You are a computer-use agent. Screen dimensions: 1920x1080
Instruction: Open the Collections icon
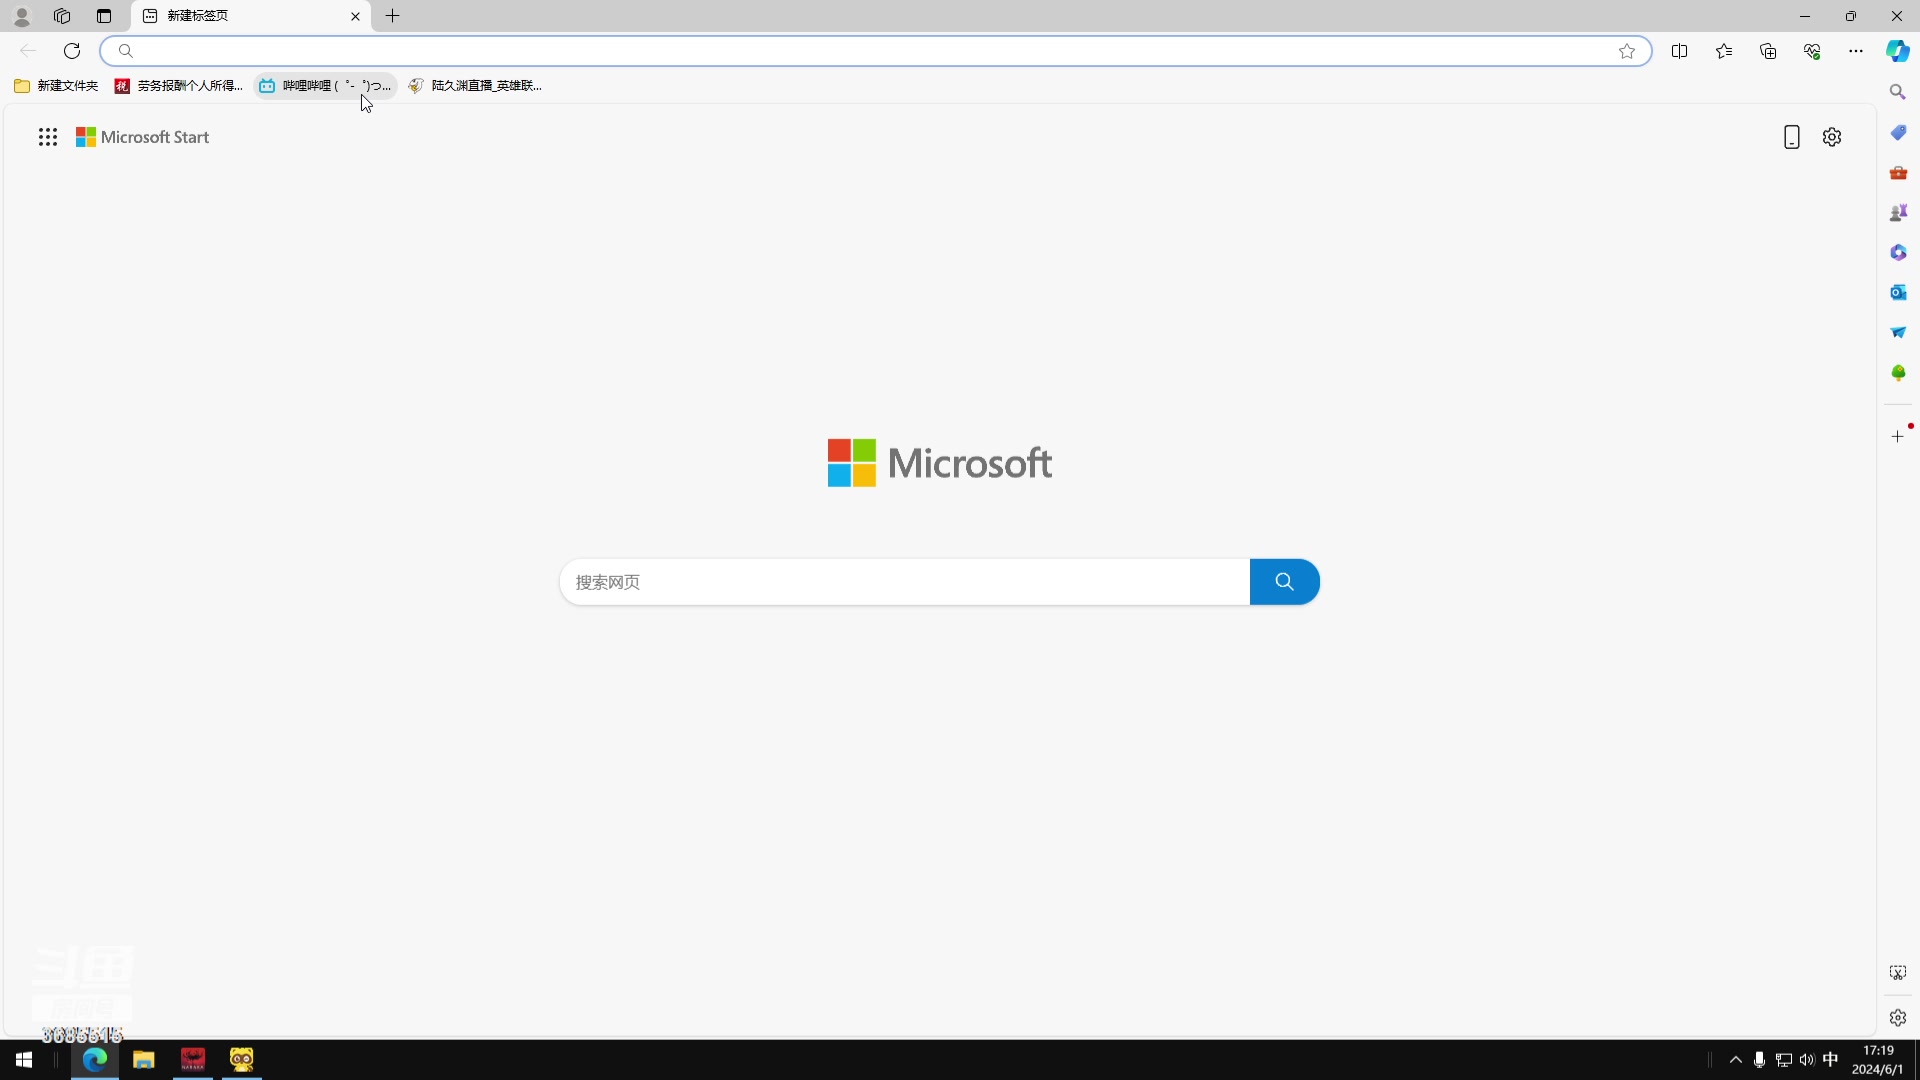1768,51
